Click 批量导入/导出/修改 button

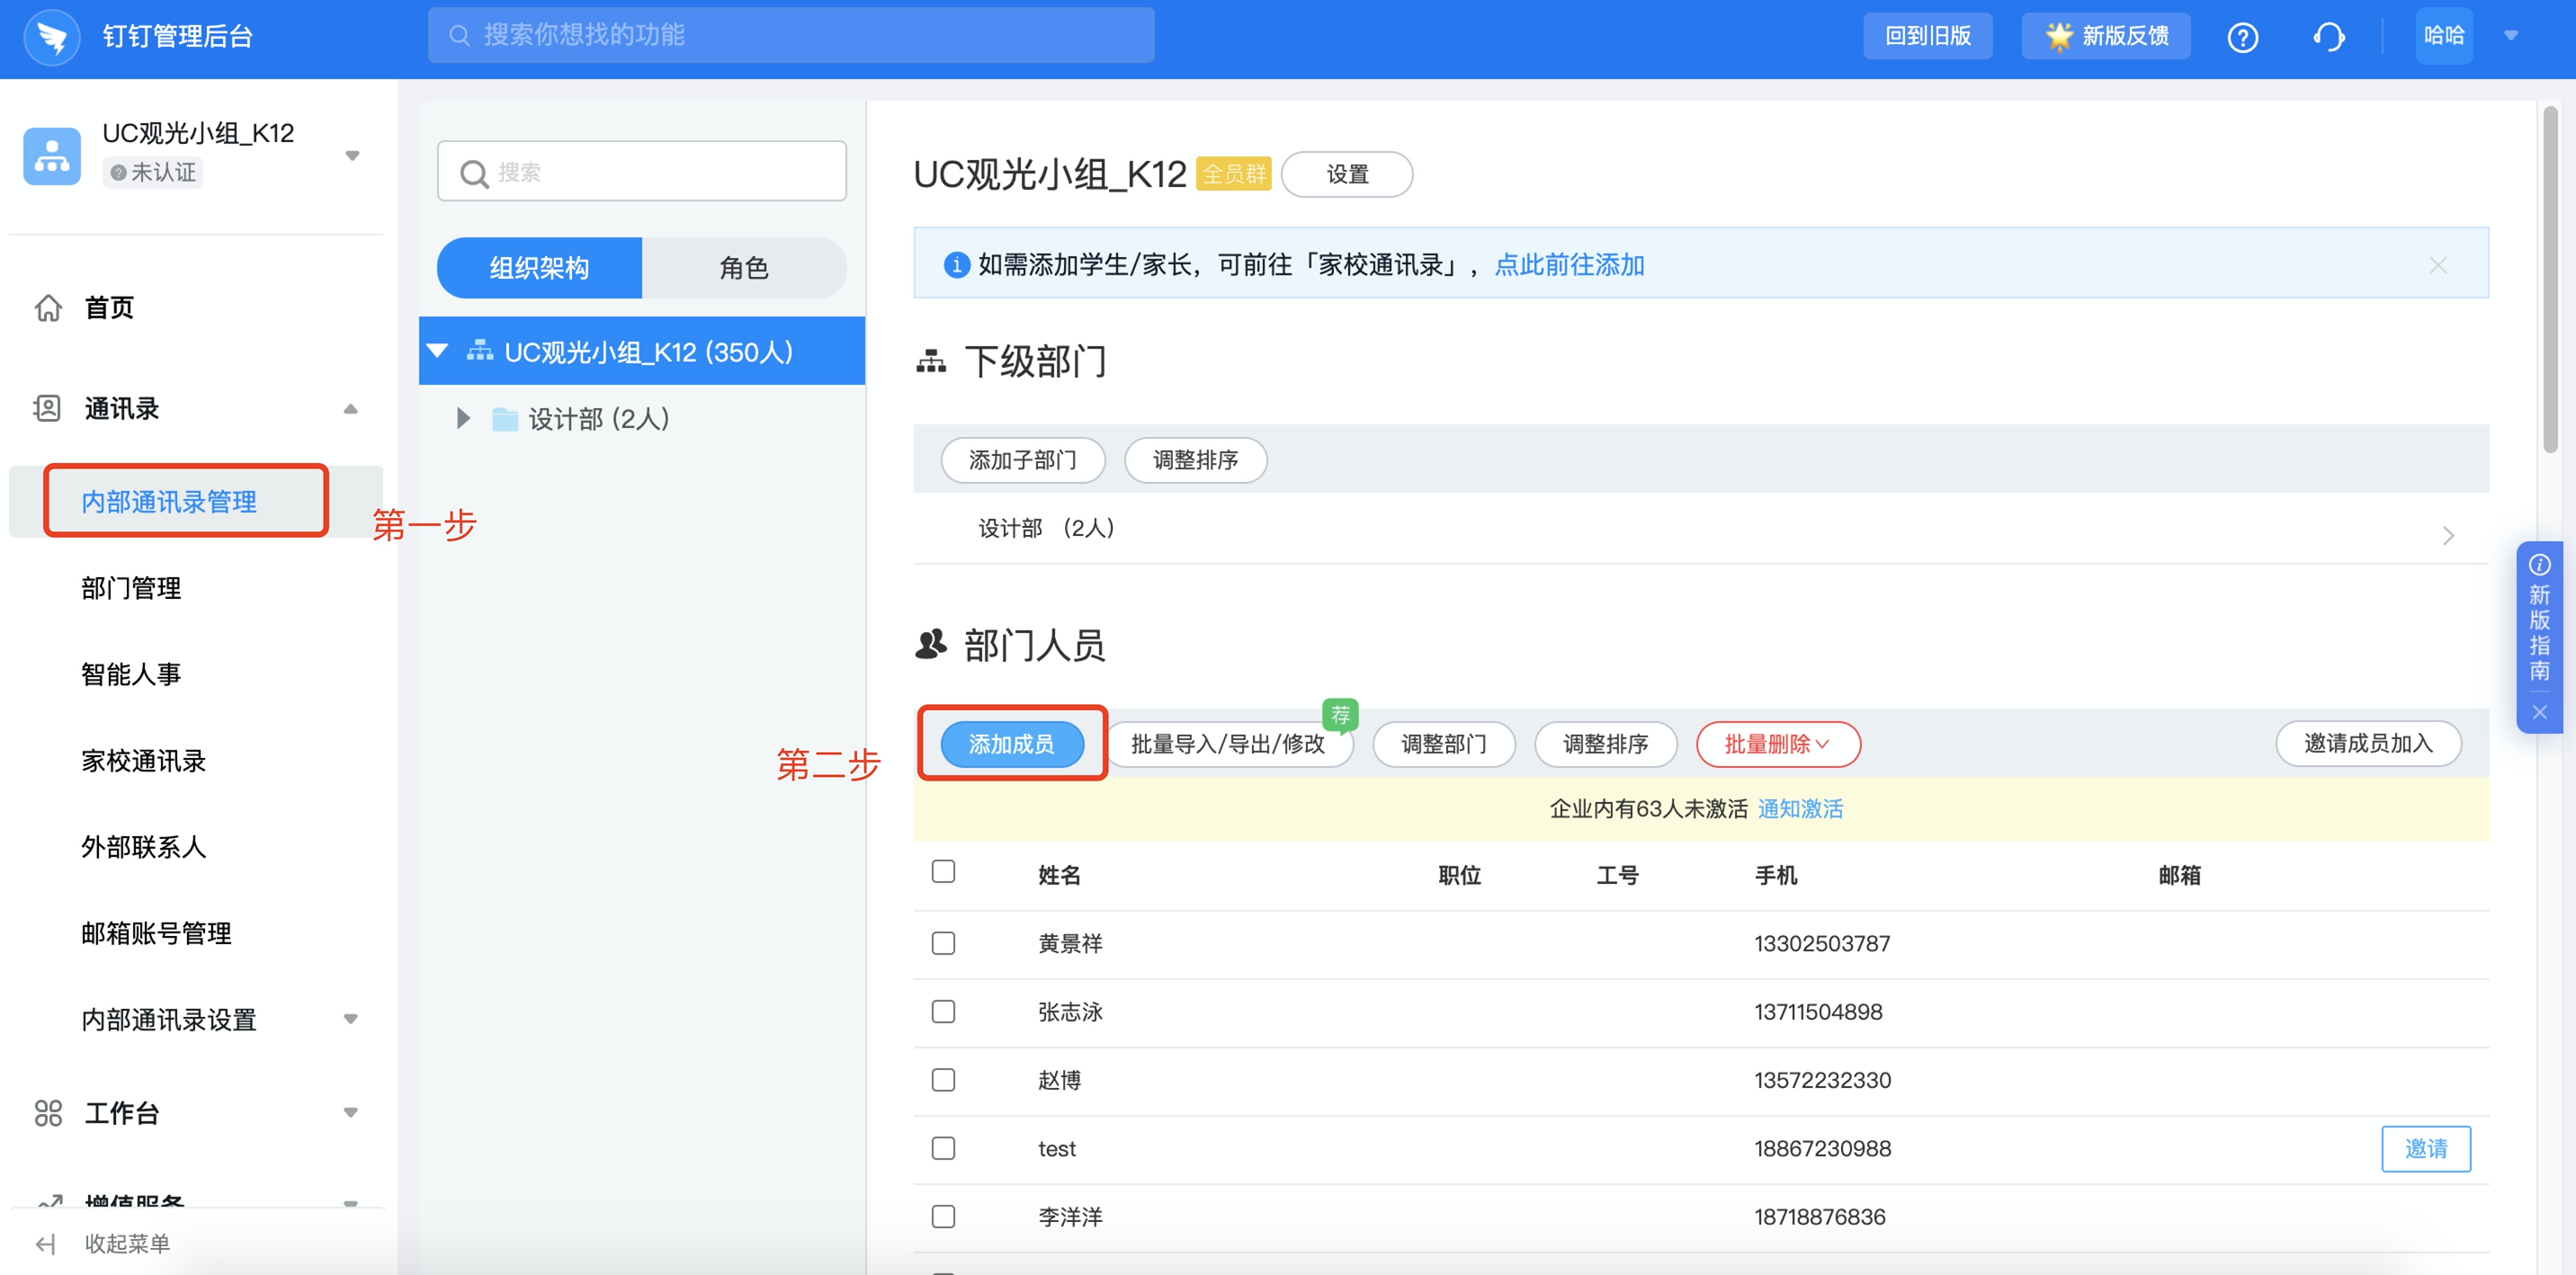point(1227,744)
